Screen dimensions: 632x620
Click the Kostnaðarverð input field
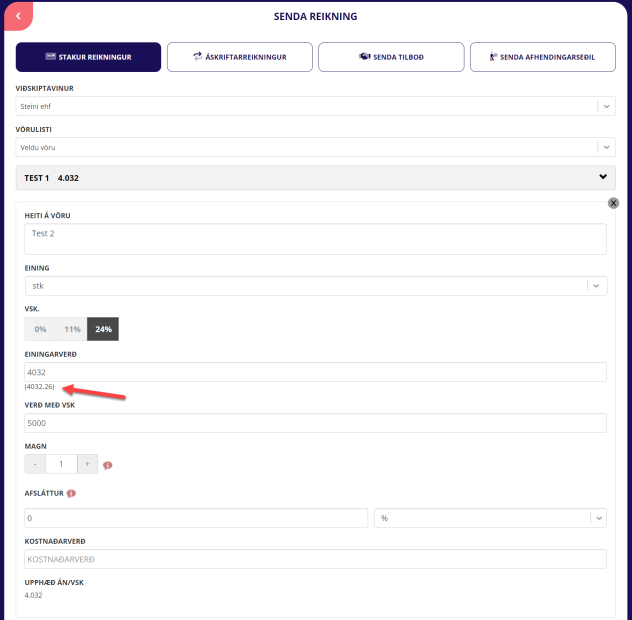[316, 559]
